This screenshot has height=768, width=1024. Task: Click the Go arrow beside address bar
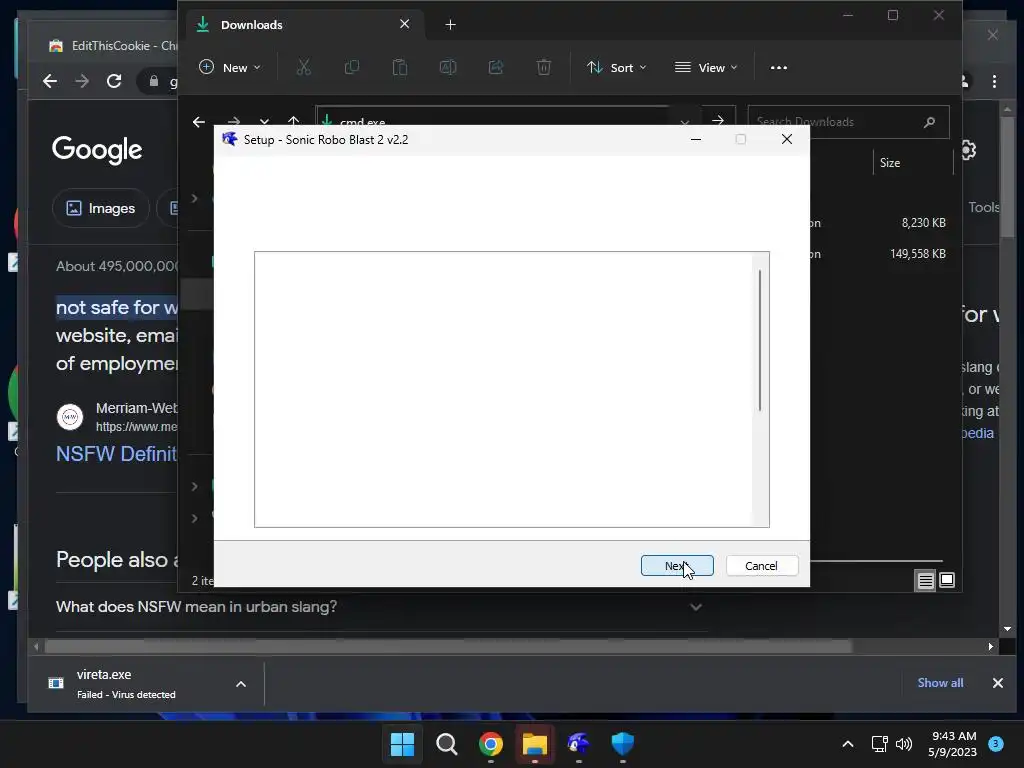point(718,121)
